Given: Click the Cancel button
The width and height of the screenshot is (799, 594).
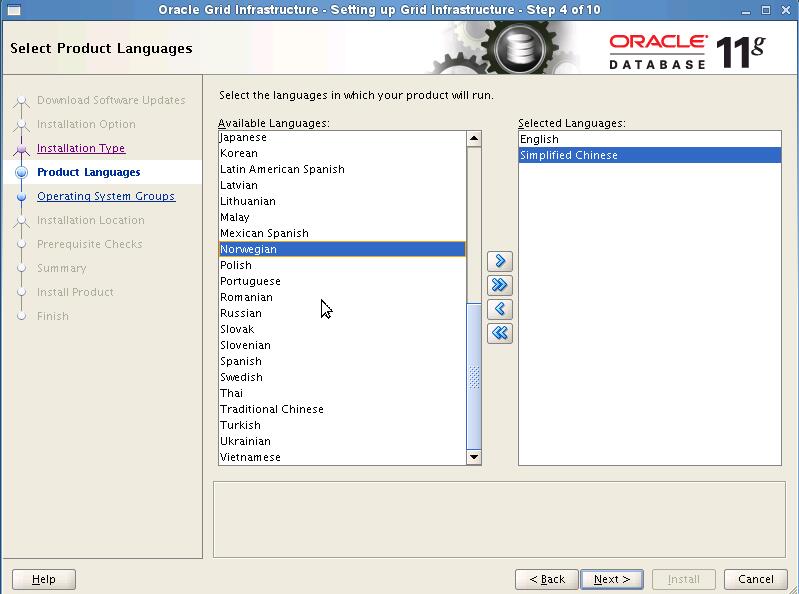Looking at the screenshot, I should click(756, 579).
